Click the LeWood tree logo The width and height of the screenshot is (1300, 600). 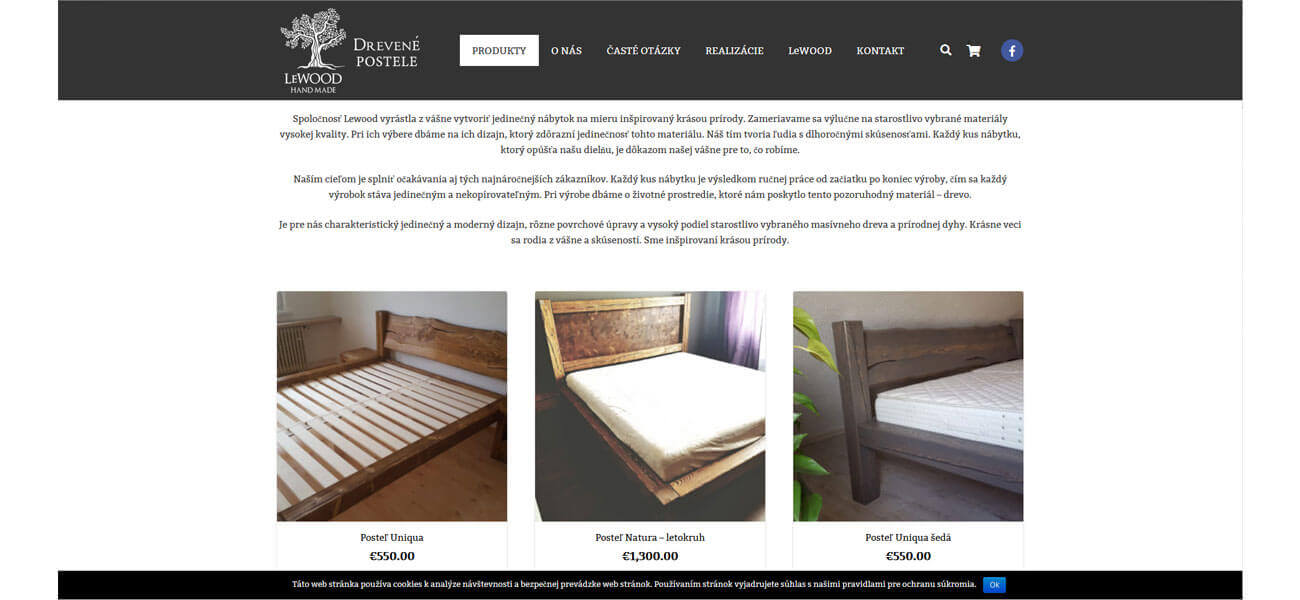[x=313, y=51]
